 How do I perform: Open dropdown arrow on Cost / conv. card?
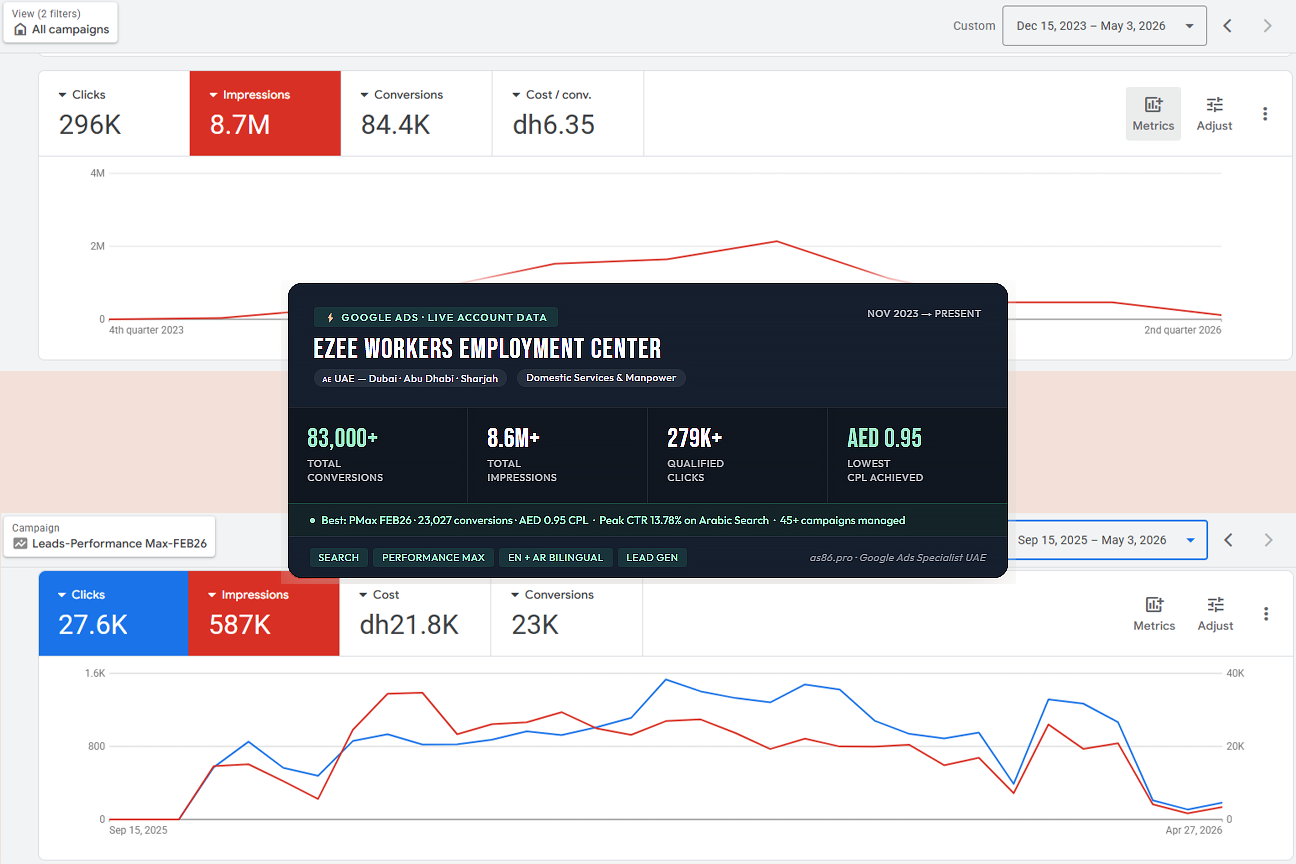tap(517, 95)
